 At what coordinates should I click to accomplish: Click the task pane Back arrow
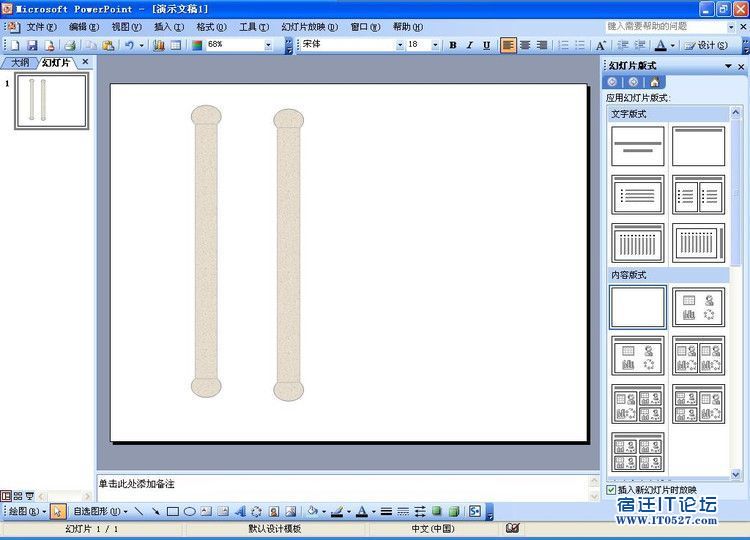(612, 82)
